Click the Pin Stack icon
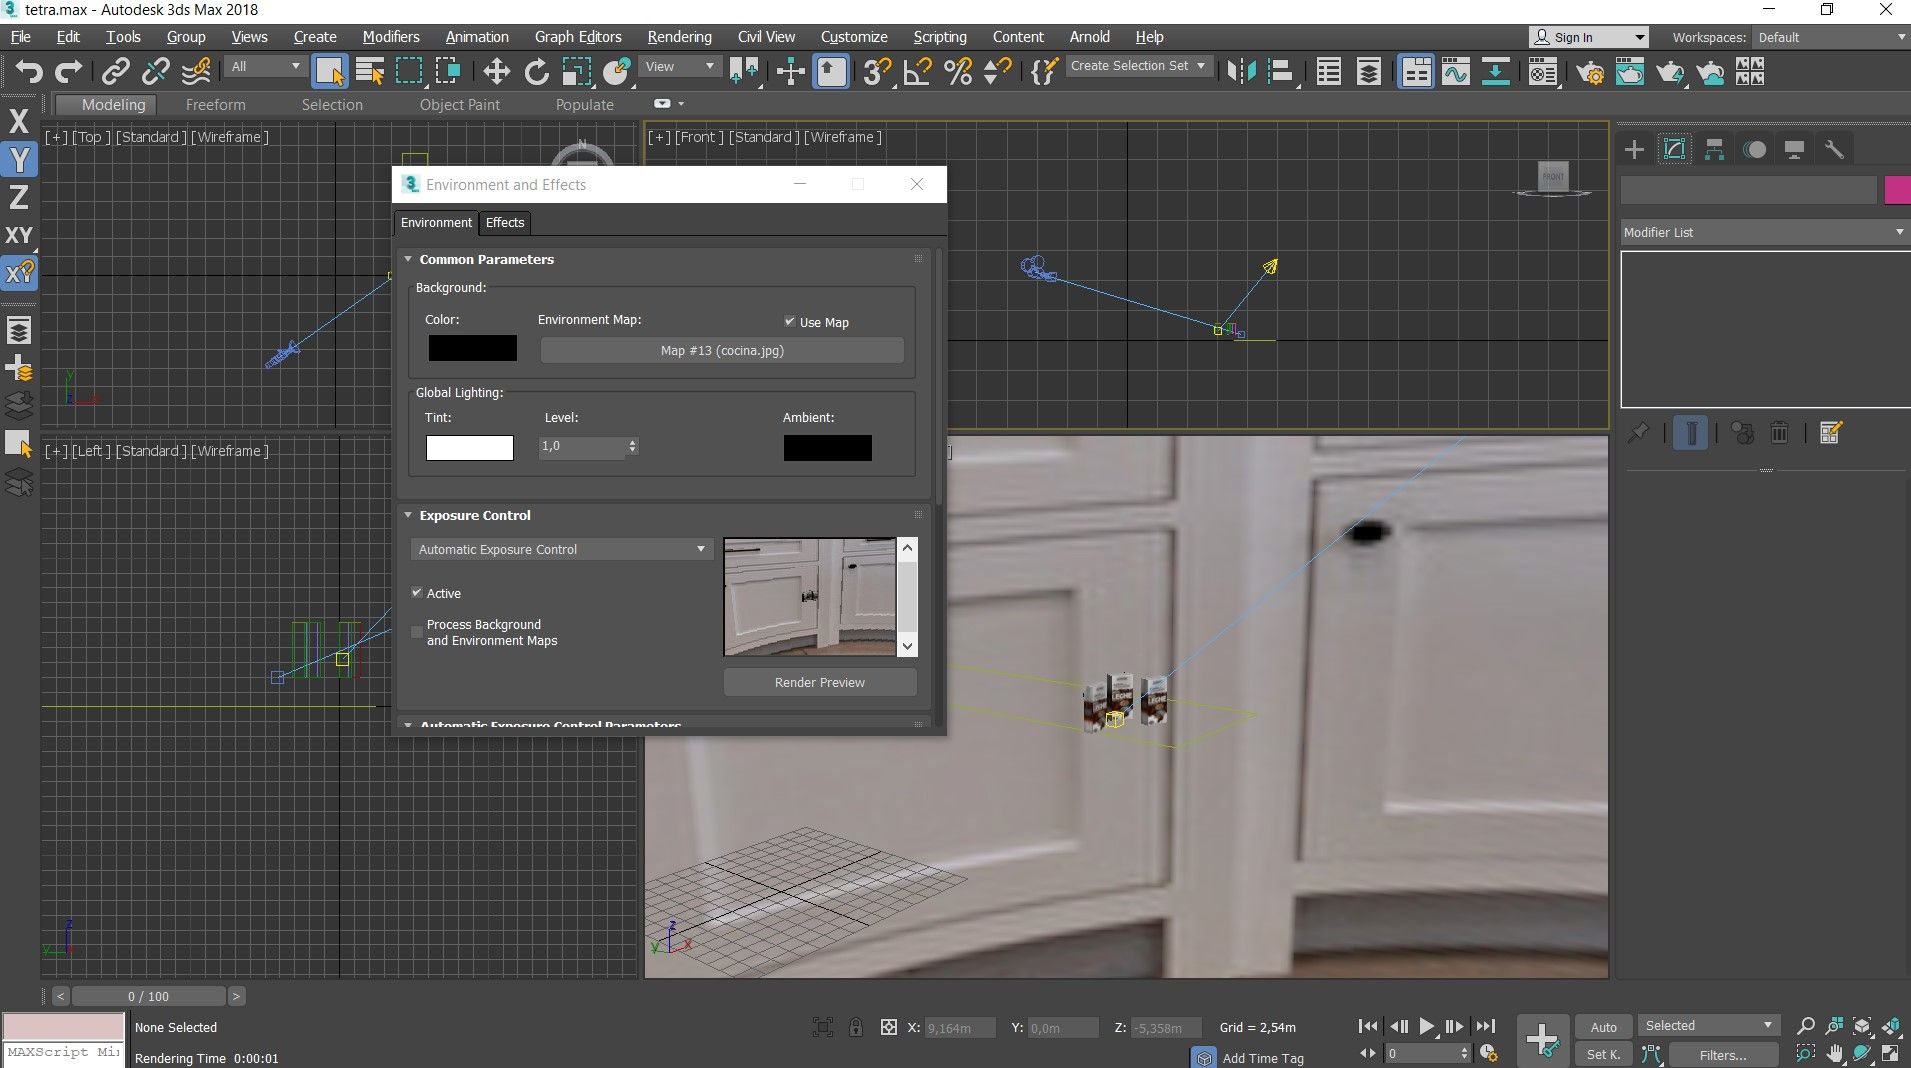Screen dimensions: 1911x1068 (x=1638, y=433)
